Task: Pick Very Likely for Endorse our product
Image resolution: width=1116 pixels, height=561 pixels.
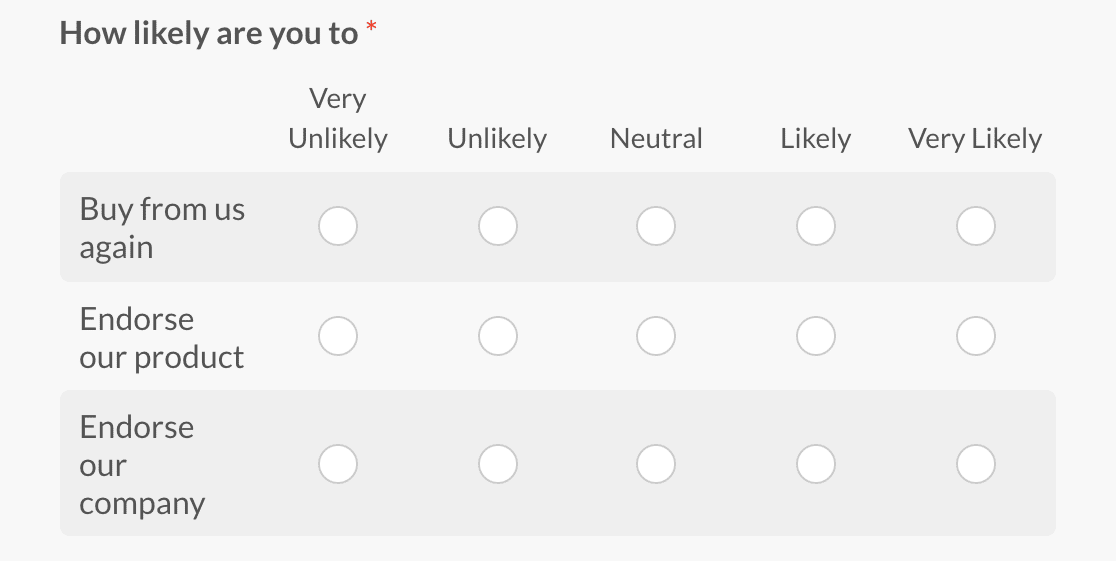Action: tap(975, 337)
